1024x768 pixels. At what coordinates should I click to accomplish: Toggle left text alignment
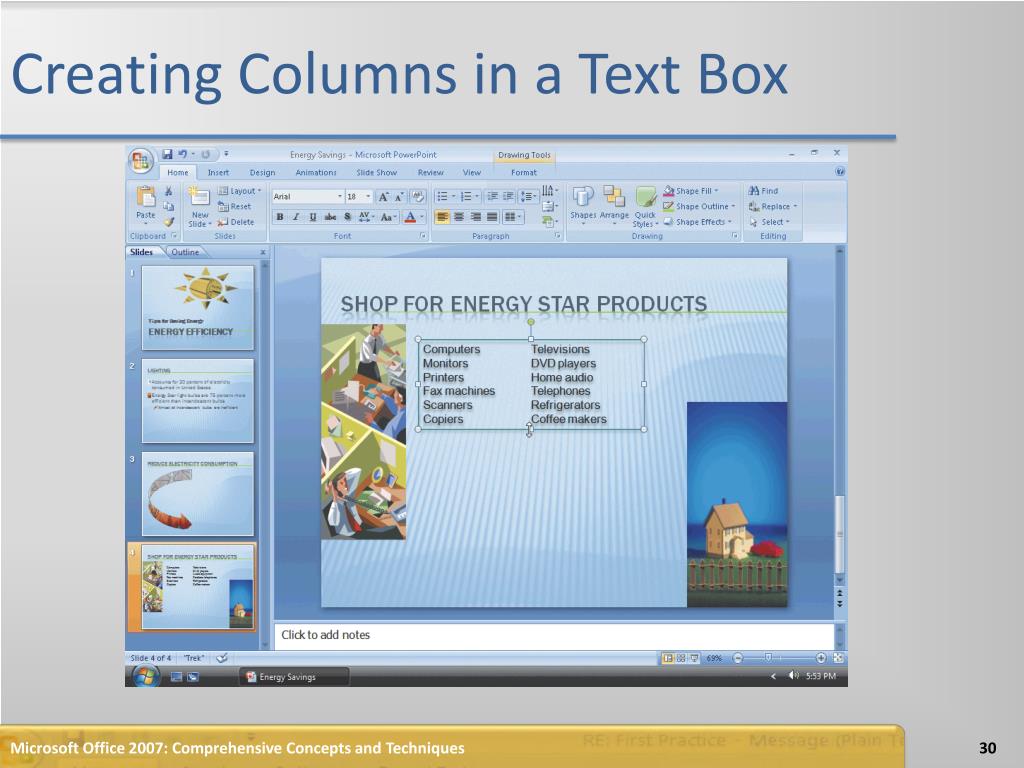point(442,217)
